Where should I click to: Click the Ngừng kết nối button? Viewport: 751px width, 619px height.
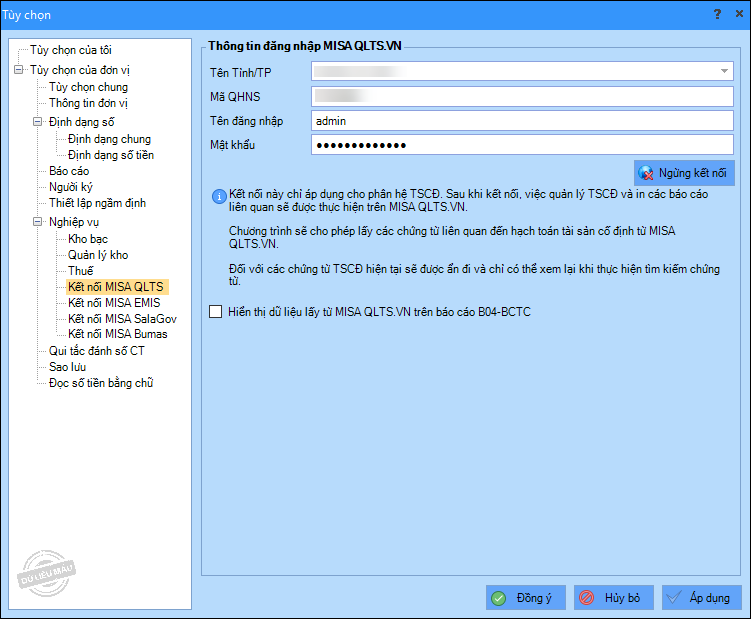click(684, 173)
